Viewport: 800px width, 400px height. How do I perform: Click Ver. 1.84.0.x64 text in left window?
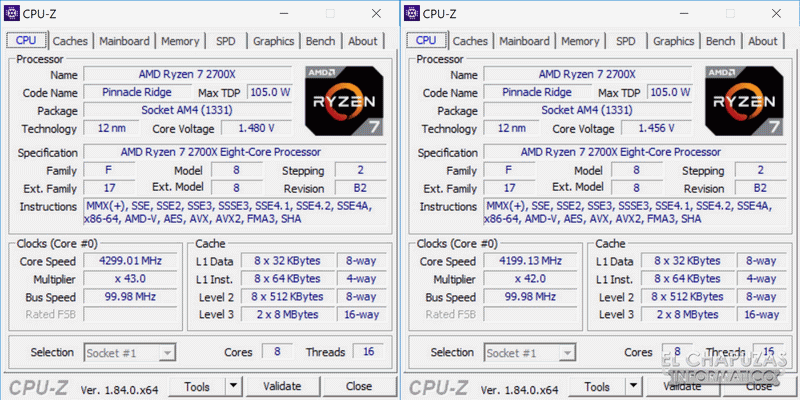coord(120,390)
